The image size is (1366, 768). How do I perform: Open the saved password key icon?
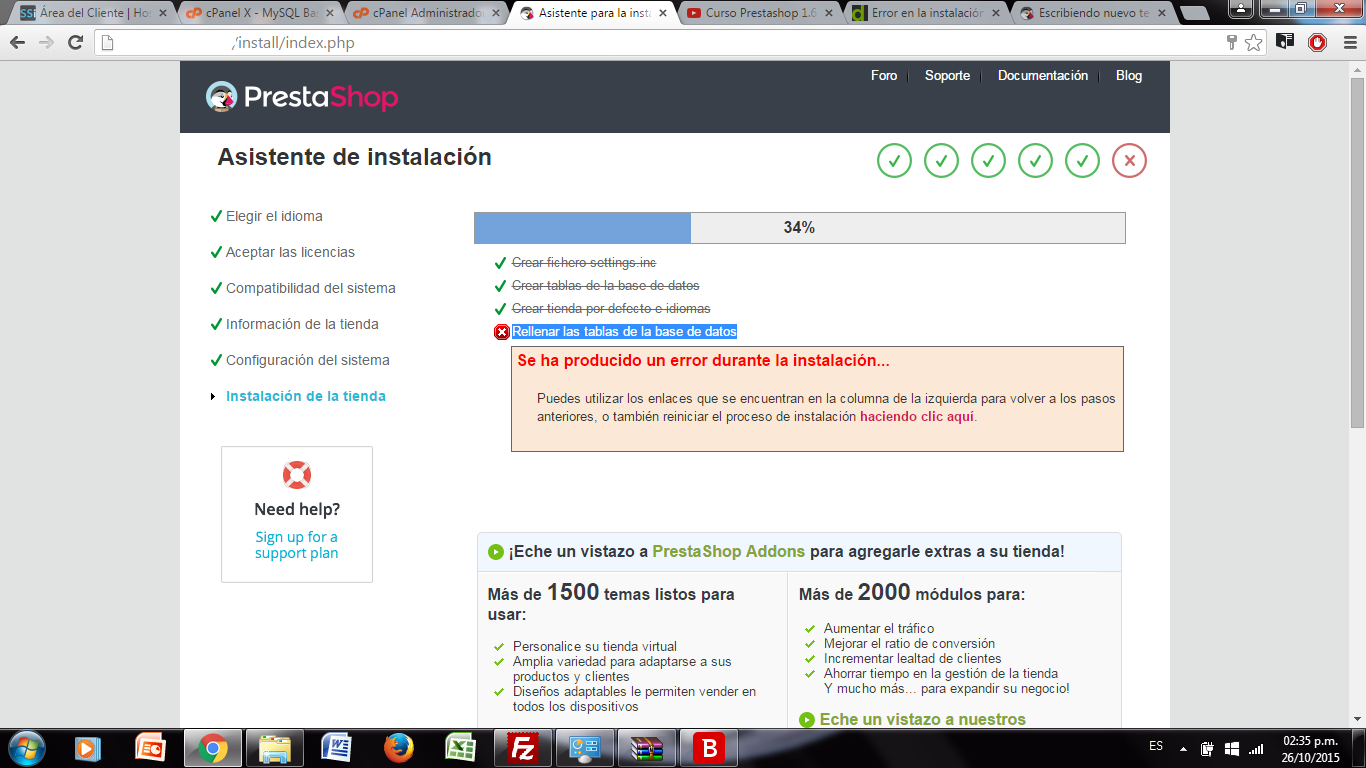point(1232,43)
